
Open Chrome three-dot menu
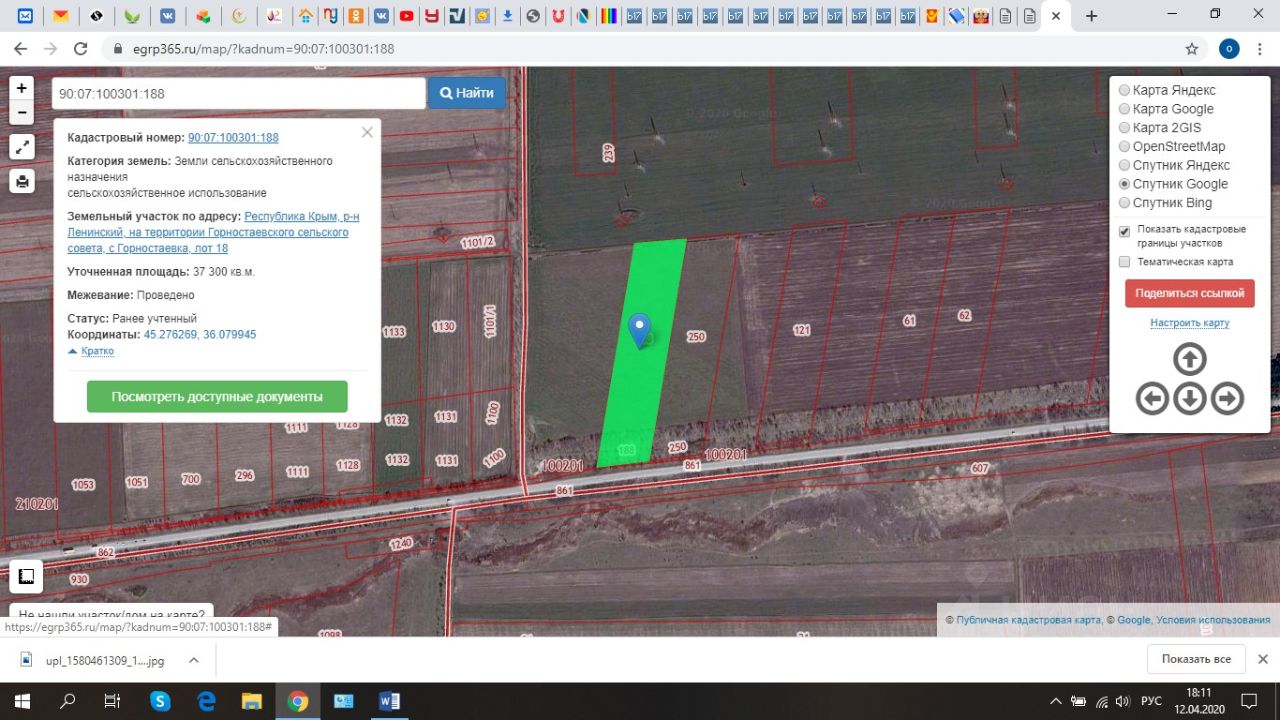click(1261, 48)
